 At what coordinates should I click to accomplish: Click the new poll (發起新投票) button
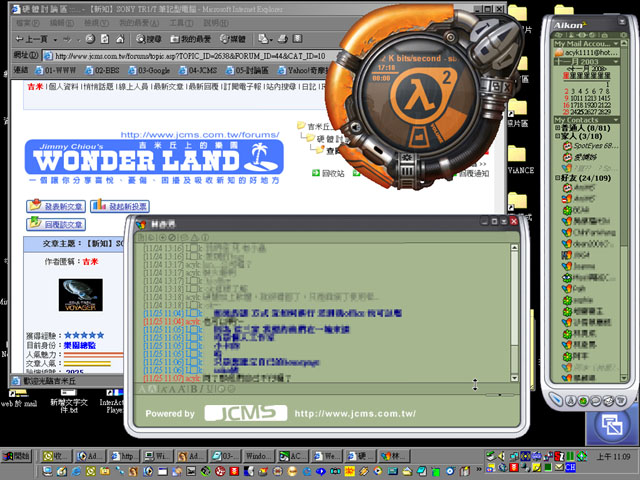120,206
